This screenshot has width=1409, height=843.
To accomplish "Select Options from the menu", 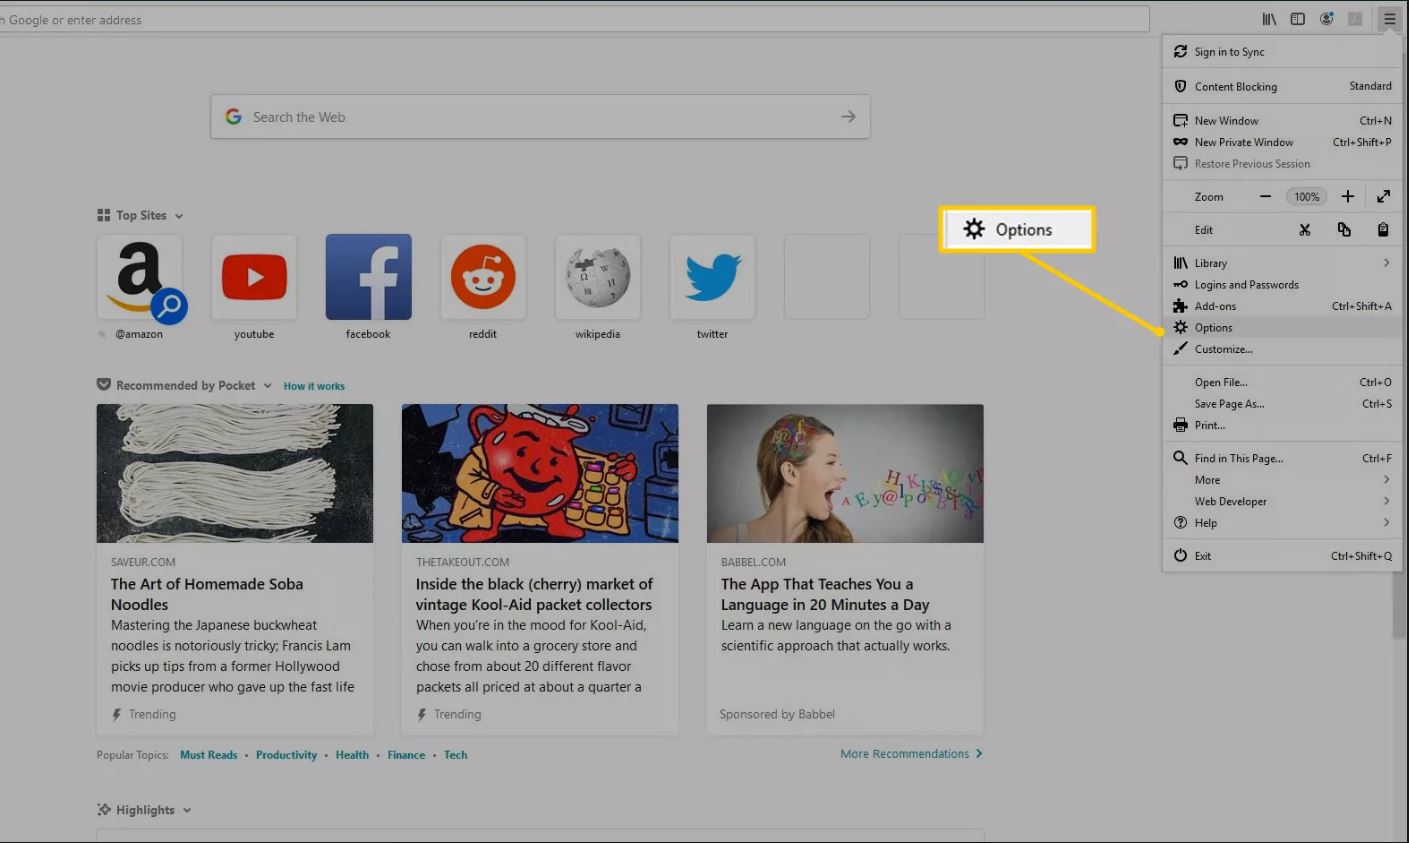I will coord(1214,328).
